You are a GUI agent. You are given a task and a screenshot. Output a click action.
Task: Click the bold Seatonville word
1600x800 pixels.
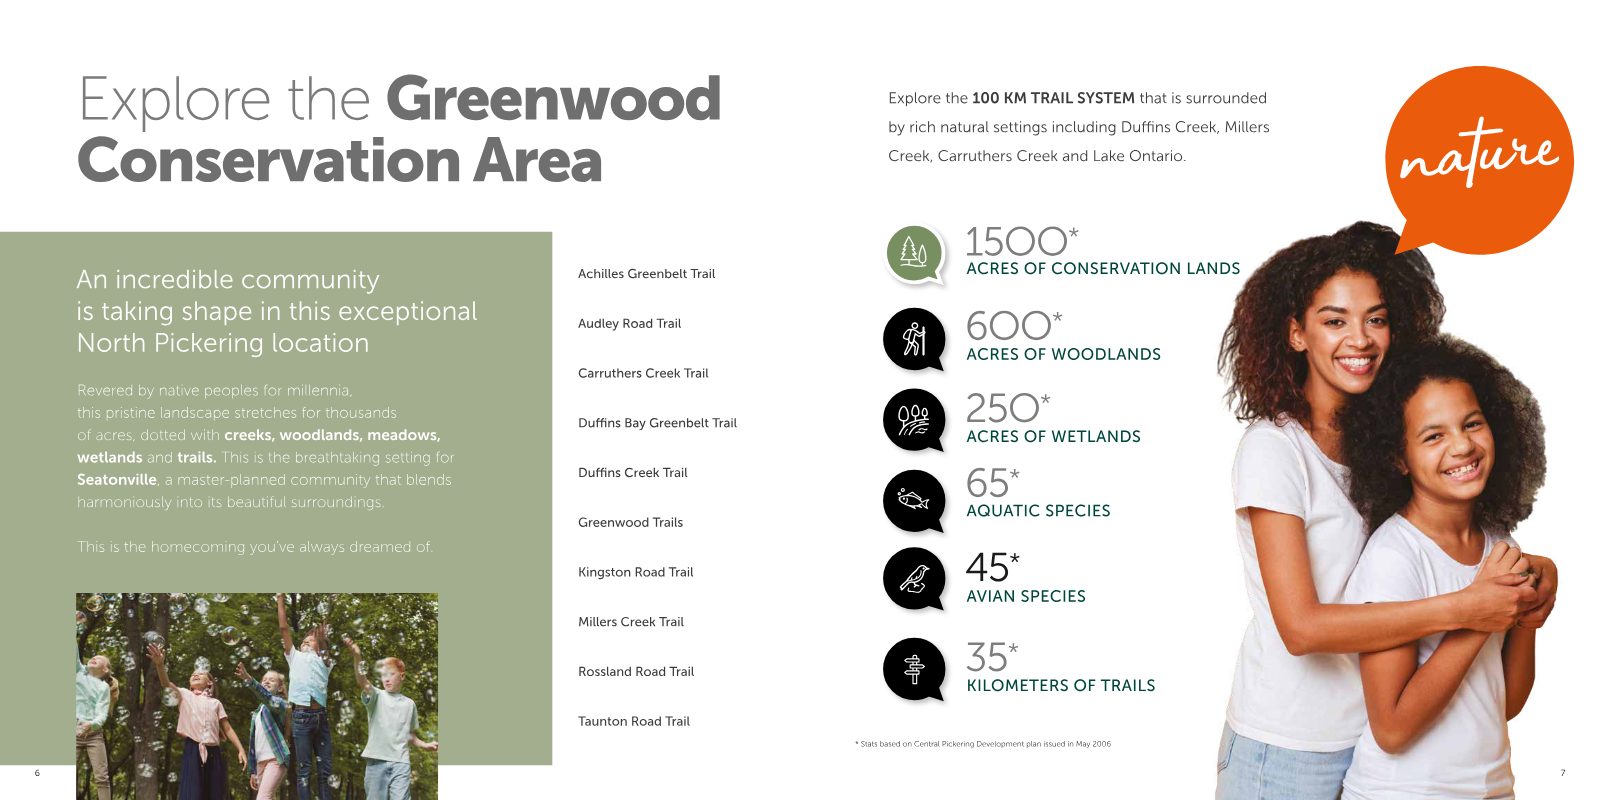click(x=117, y=480)
